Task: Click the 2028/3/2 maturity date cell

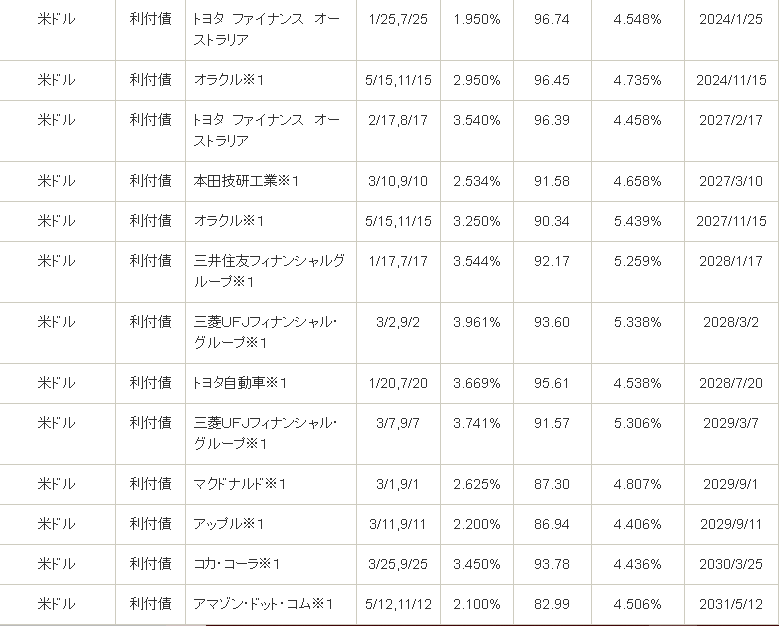Action: click(x=731, y=322)
